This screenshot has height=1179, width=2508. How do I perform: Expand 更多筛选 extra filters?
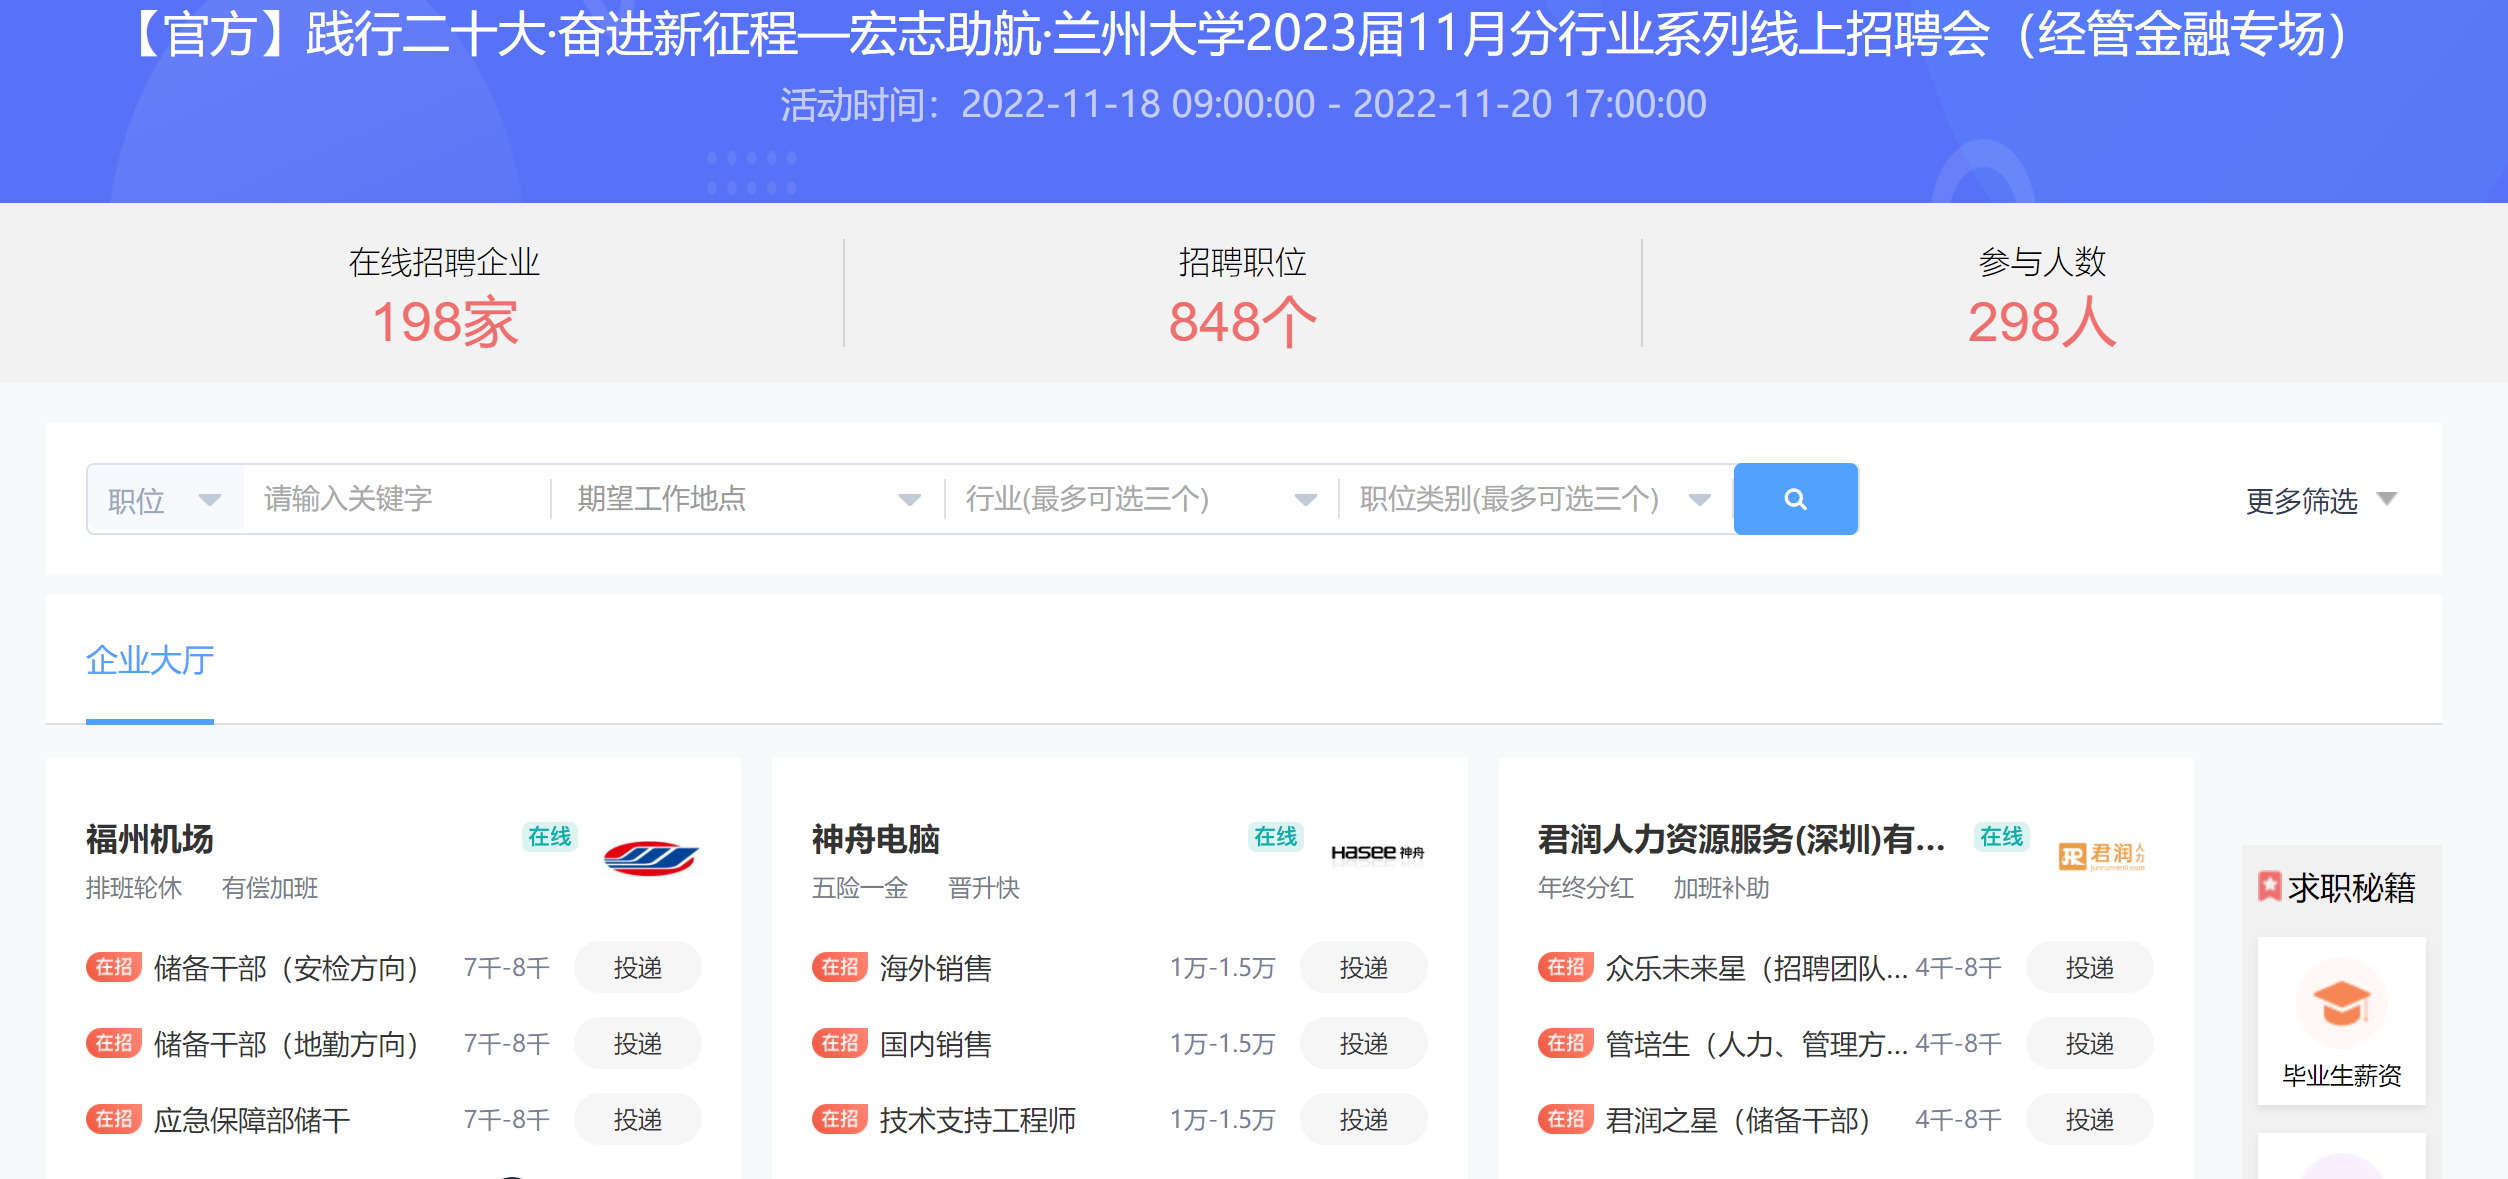coord(2320,499)
